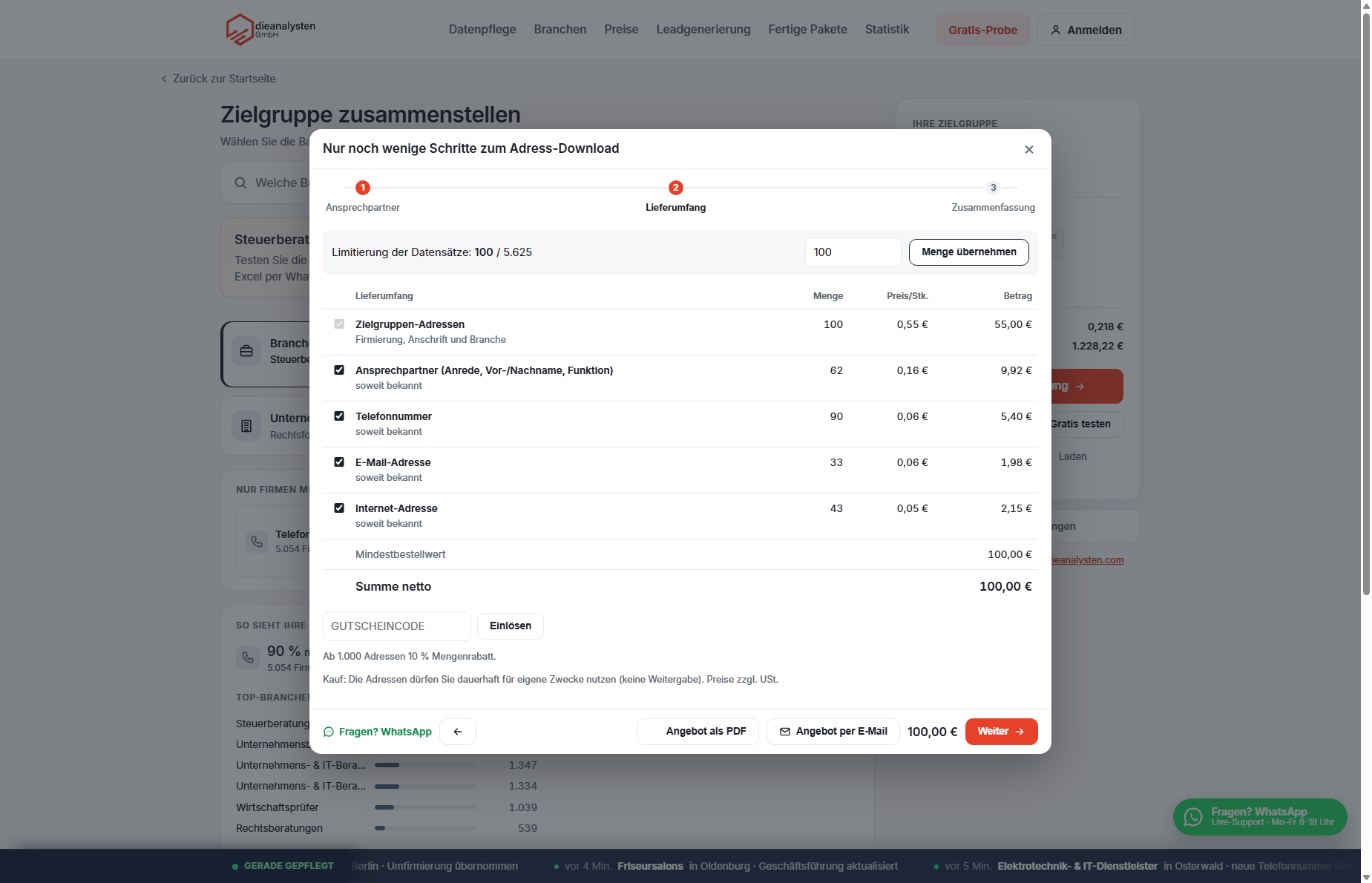Toggle the E-Mail-Adresse checkbox
This screenshot has height=883, width=1372.
click(339, 462)
